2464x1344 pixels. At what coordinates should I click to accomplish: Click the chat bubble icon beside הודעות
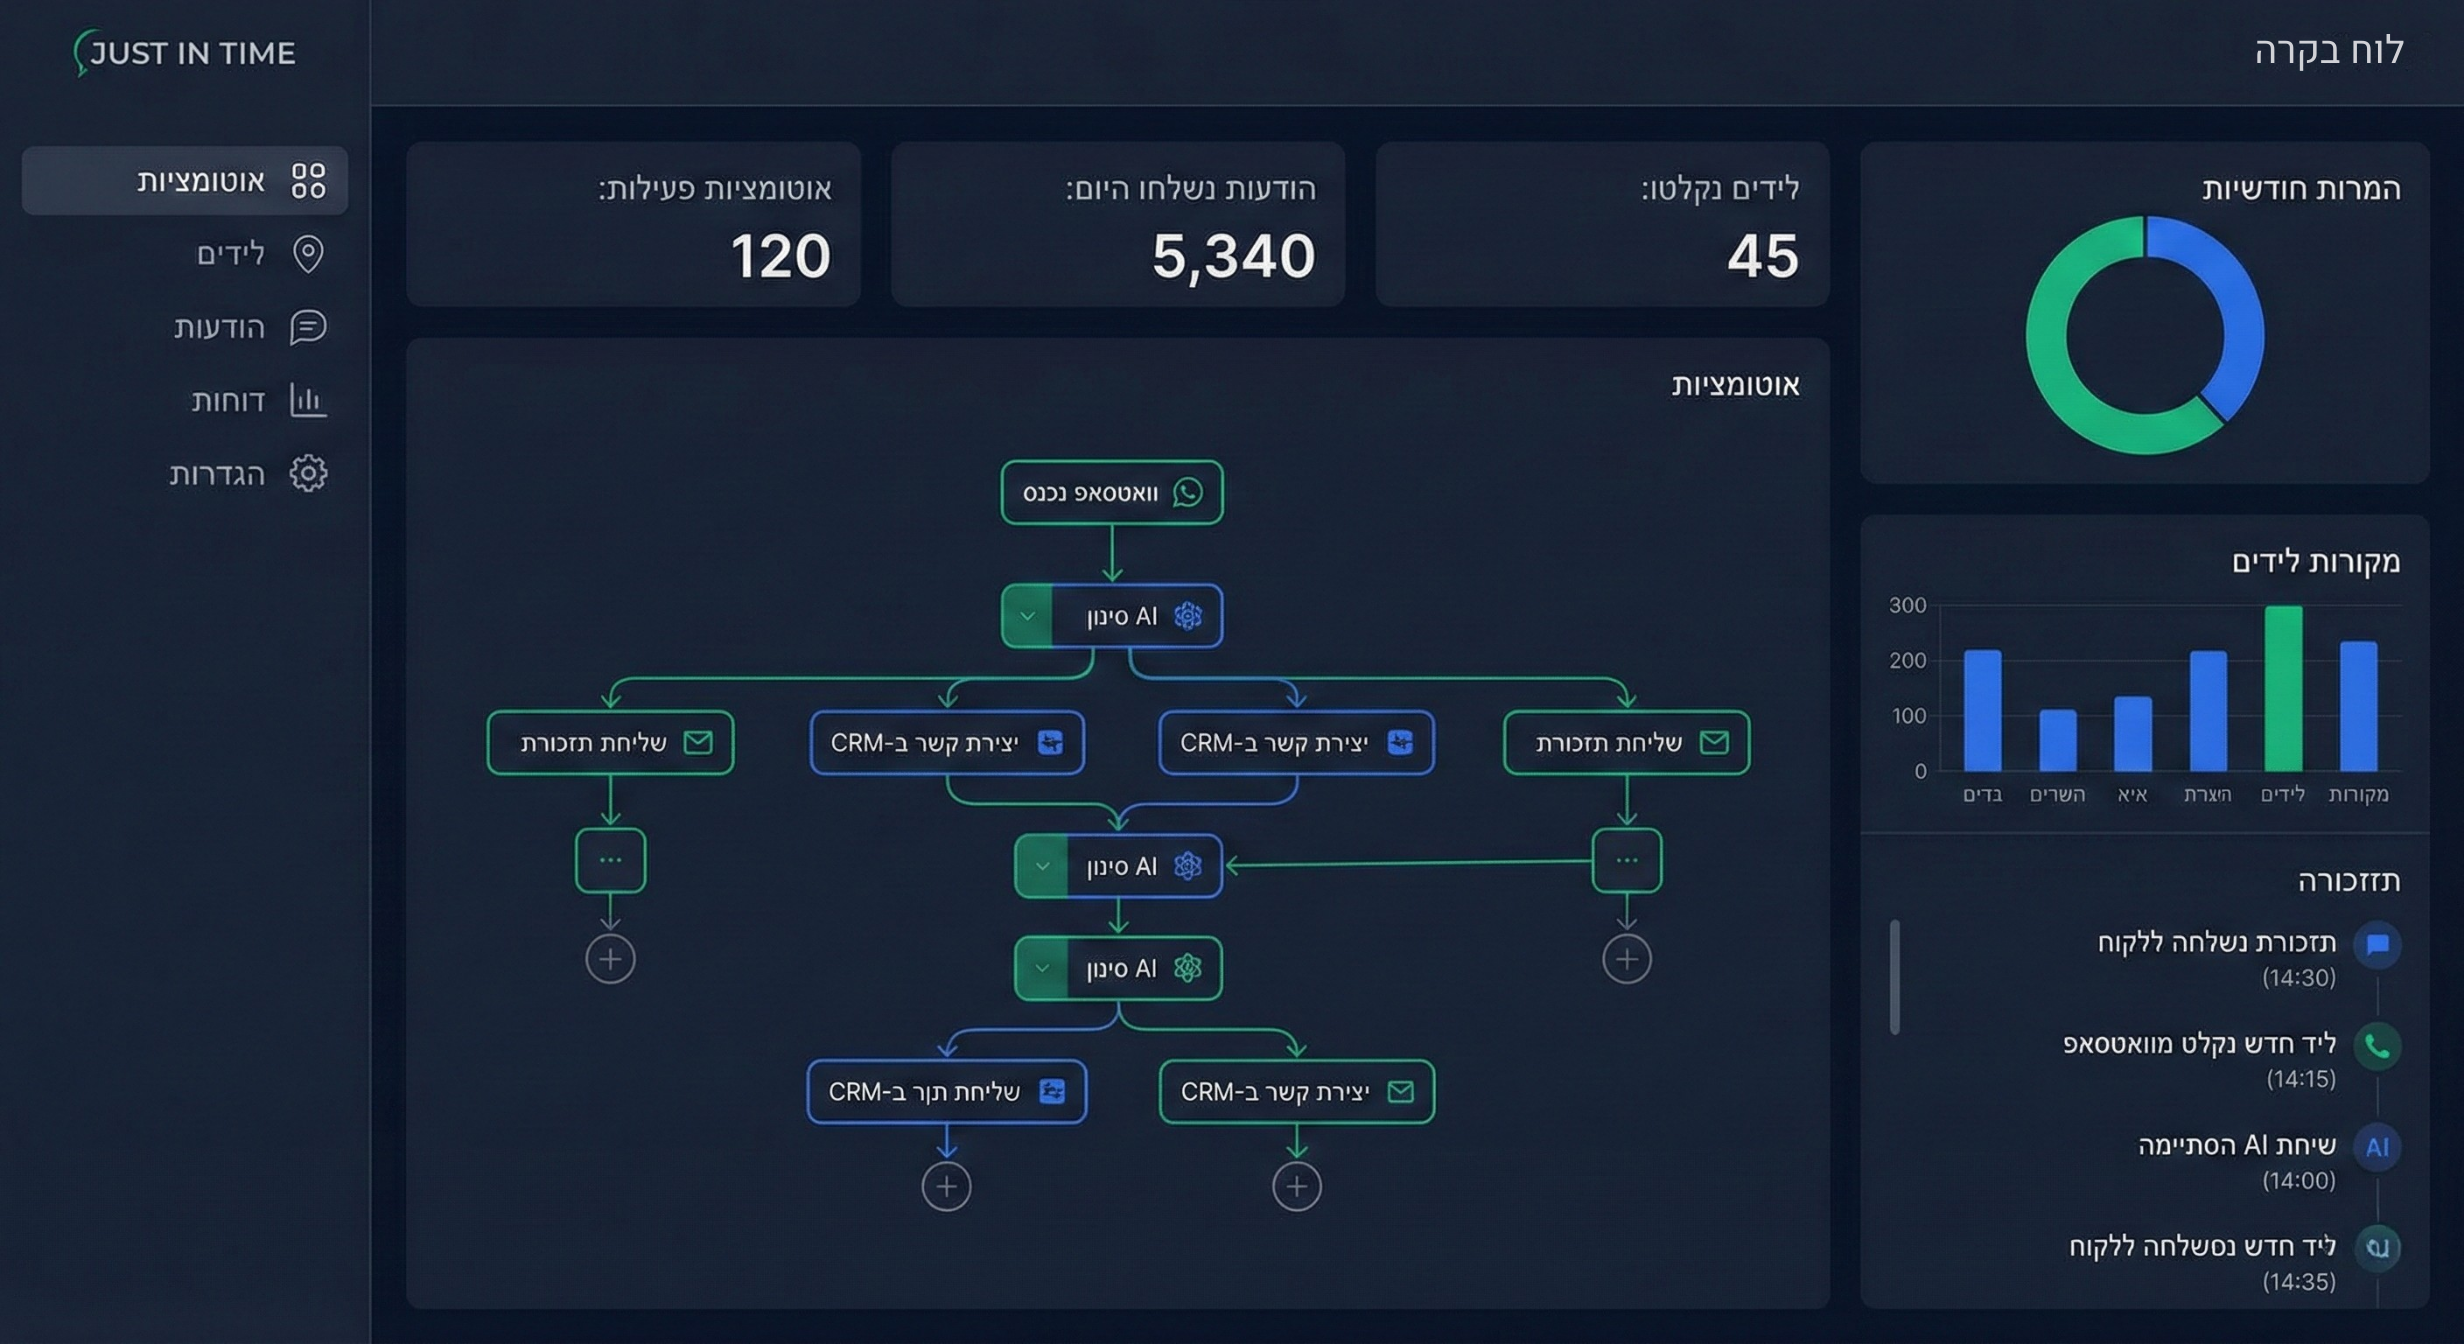click(308, 327)
